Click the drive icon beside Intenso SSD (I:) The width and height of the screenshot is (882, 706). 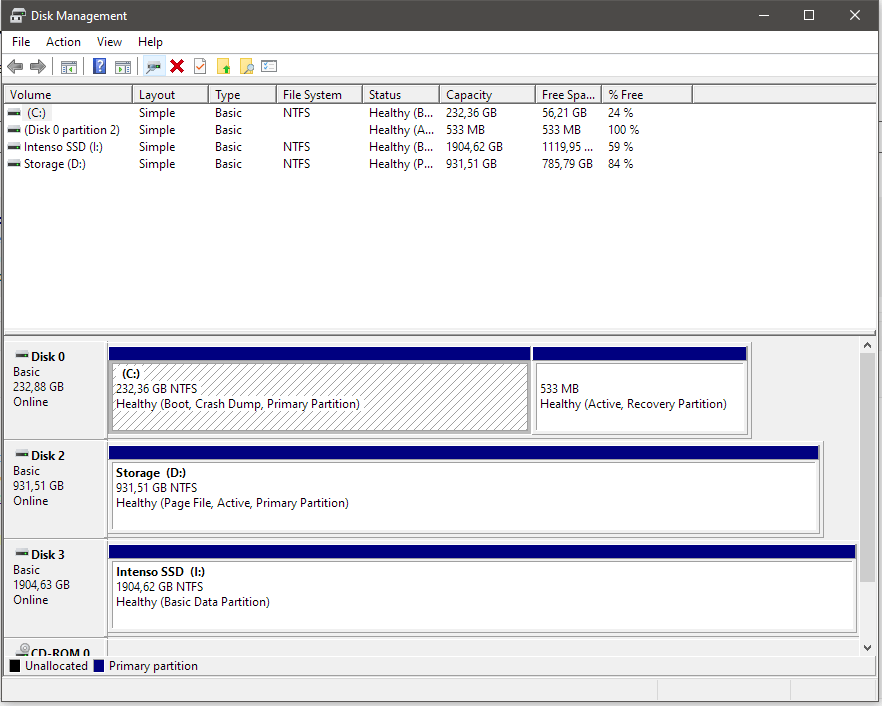pos(14,147)
